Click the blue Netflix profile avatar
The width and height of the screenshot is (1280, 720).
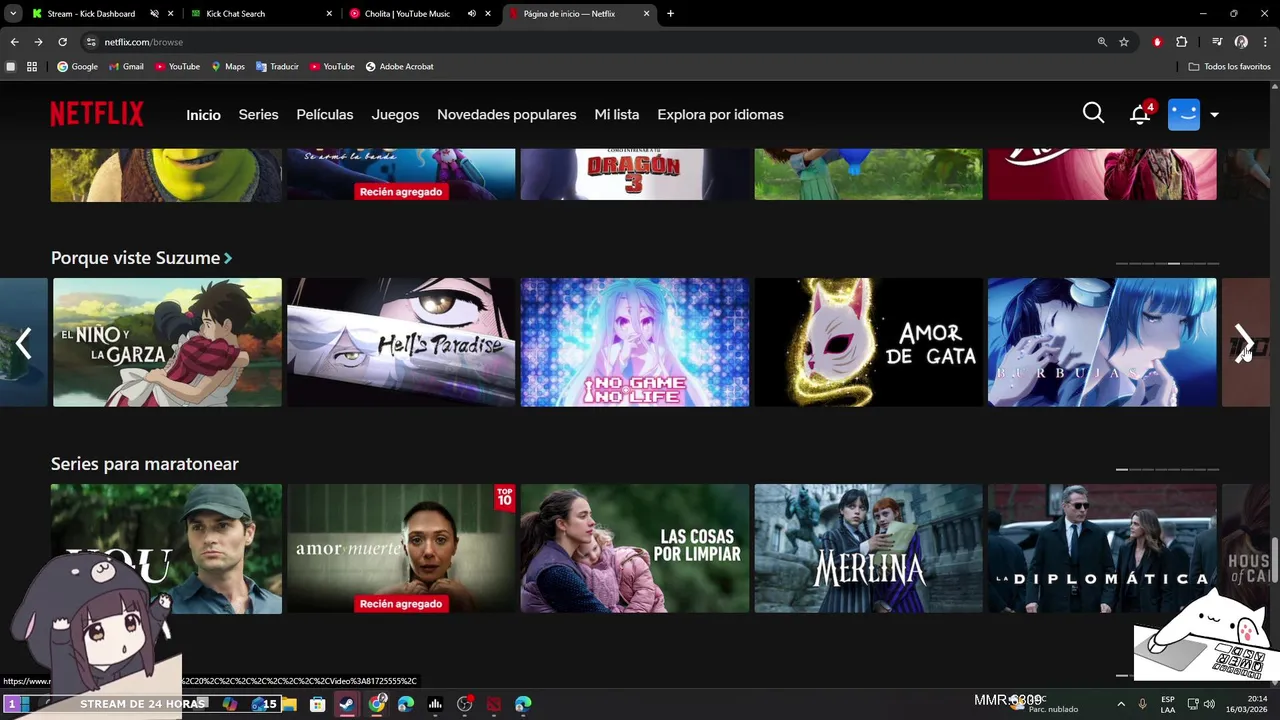point(1184,114)
